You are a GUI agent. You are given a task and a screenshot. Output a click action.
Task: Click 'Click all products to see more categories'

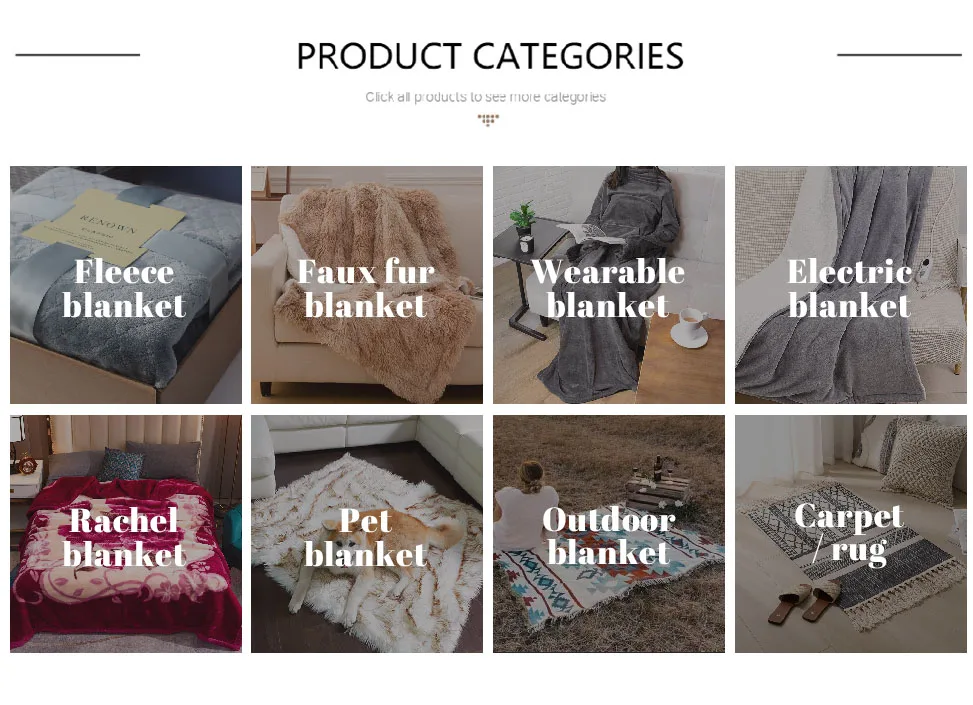pos(485,97)
